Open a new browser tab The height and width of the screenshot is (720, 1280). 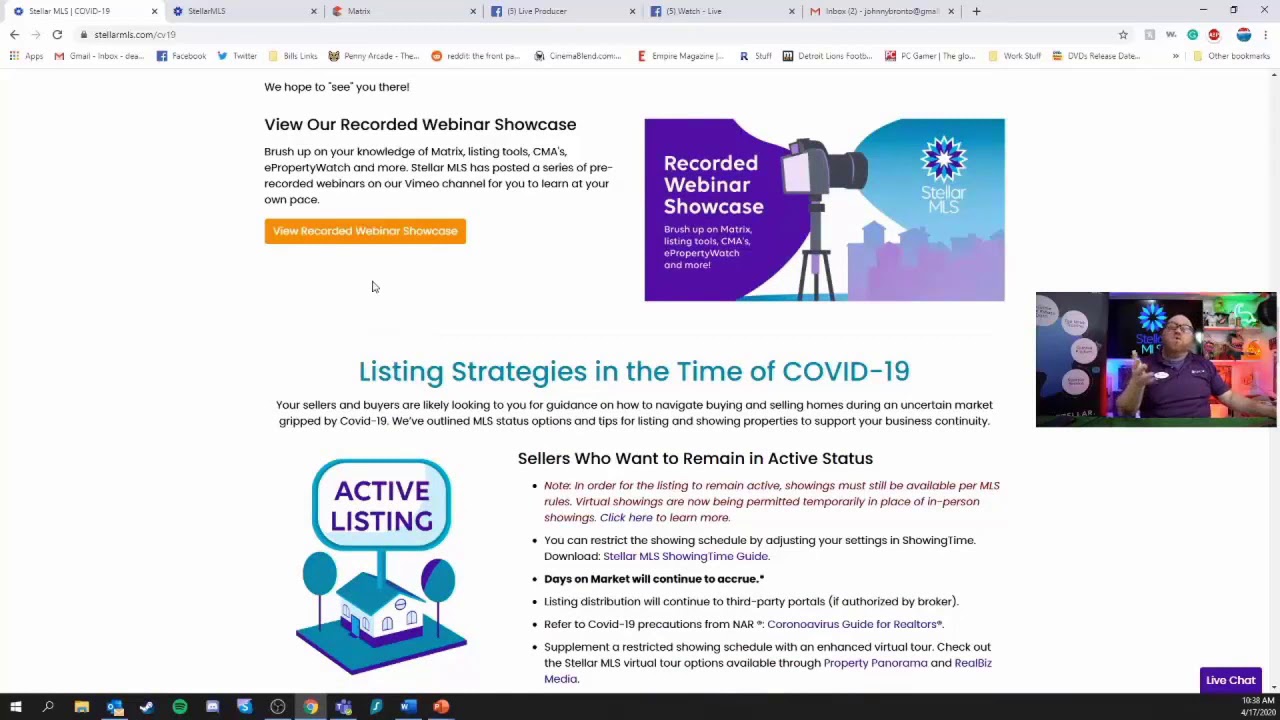click(x=976, y=11)
